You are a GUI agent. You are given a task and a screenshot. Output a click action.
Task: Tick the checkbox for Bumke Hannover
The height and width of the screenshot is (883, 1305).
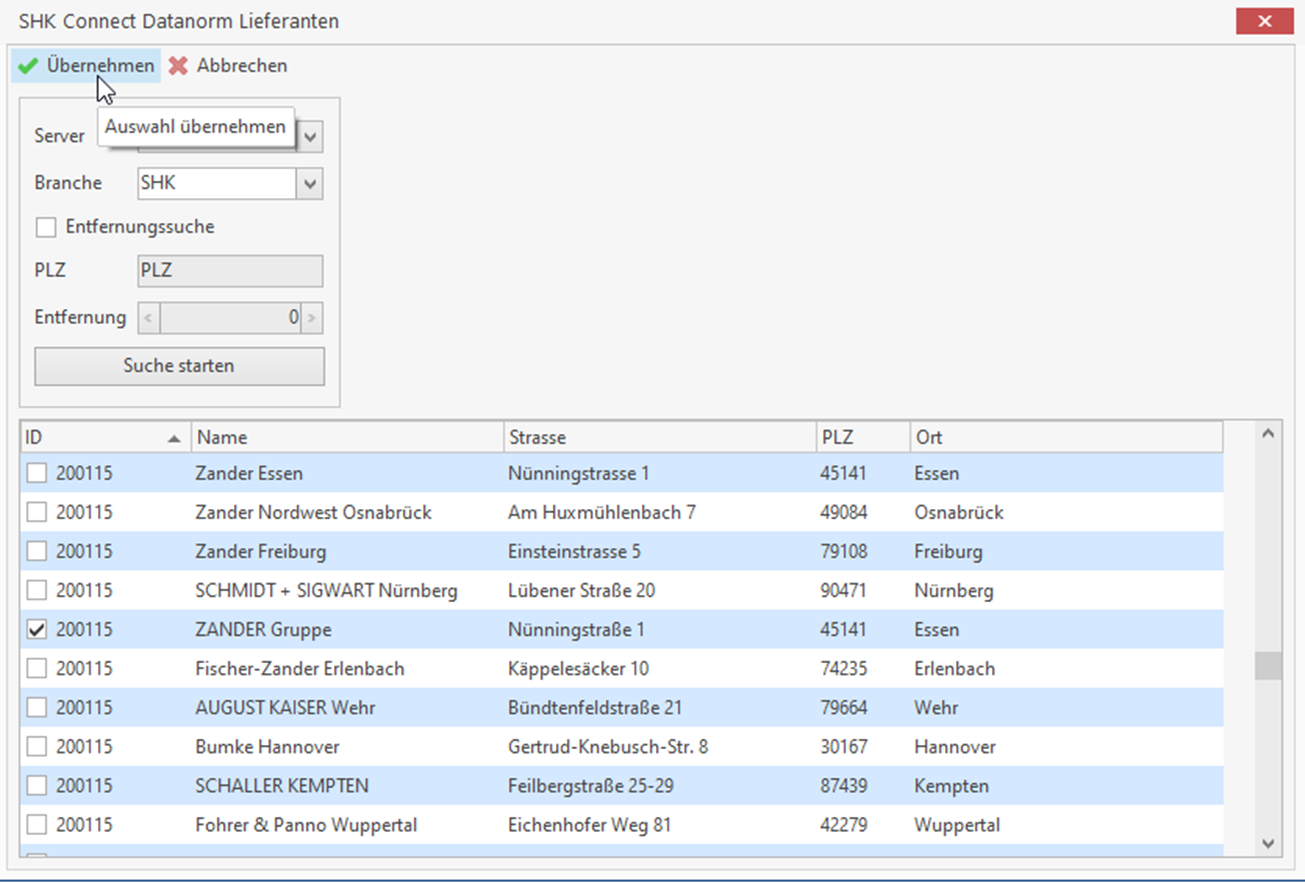[x=37, y=747]
